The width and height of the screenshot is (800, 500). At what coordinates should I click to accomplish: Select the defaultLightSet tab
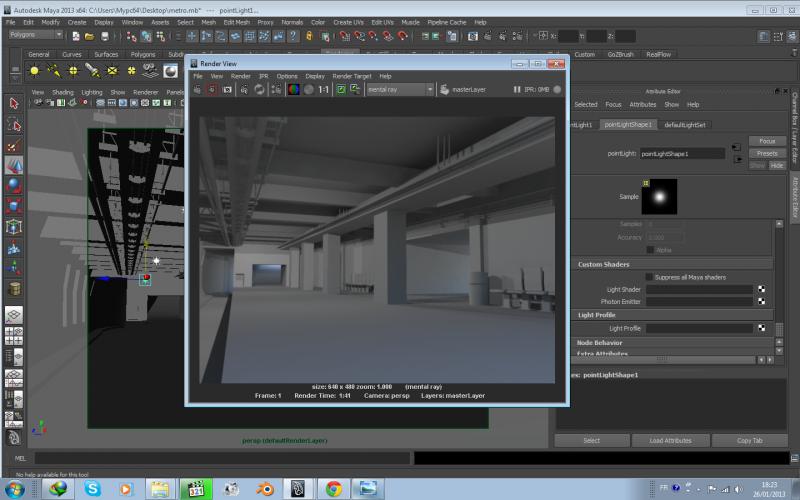click(x=685, y=125)
